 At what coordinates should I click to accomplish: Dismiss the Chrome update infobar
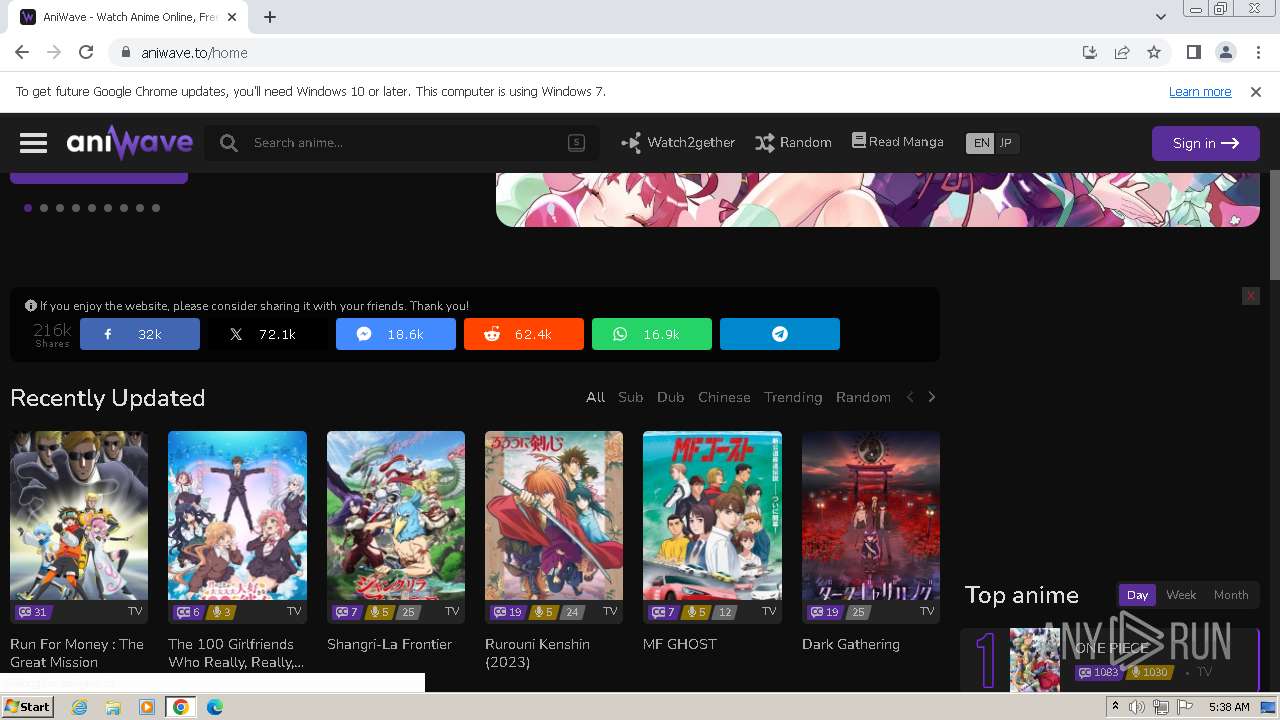[1256, 91]
